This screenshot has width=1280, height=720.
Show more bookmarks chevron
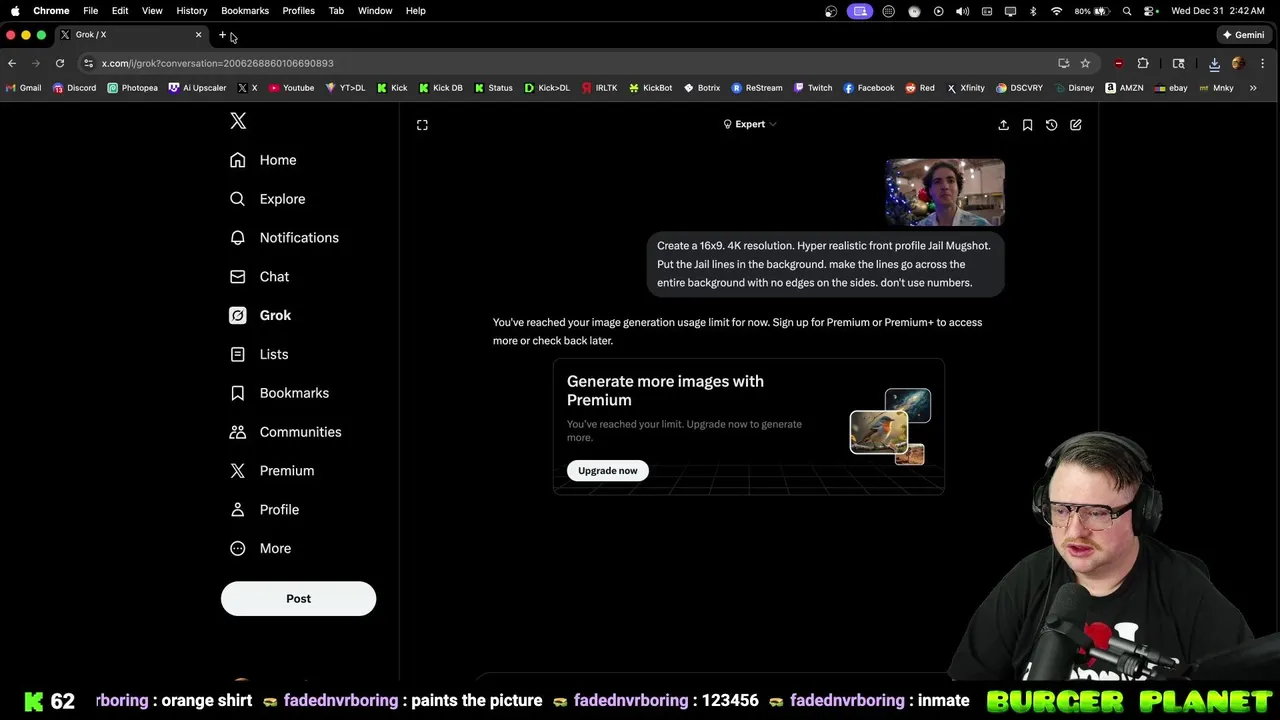tap(1253, 88)
